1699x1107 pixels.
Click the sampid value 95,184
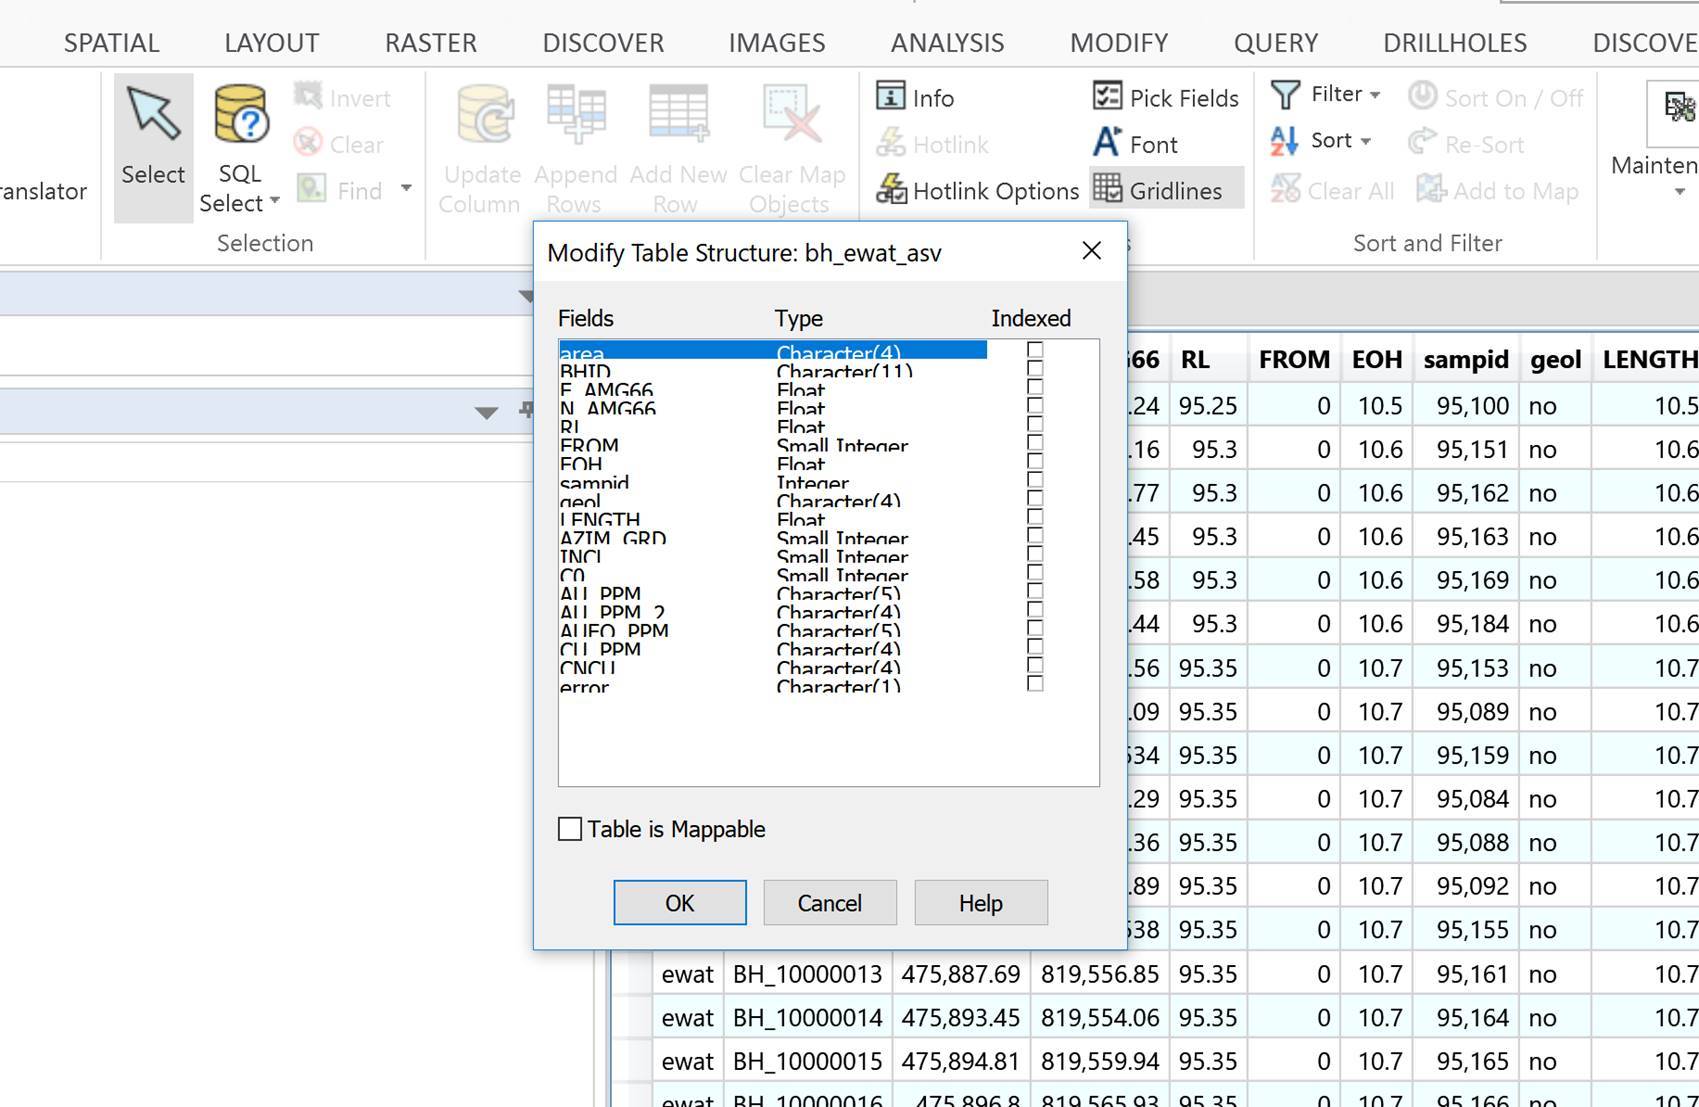coord(1466,624)
